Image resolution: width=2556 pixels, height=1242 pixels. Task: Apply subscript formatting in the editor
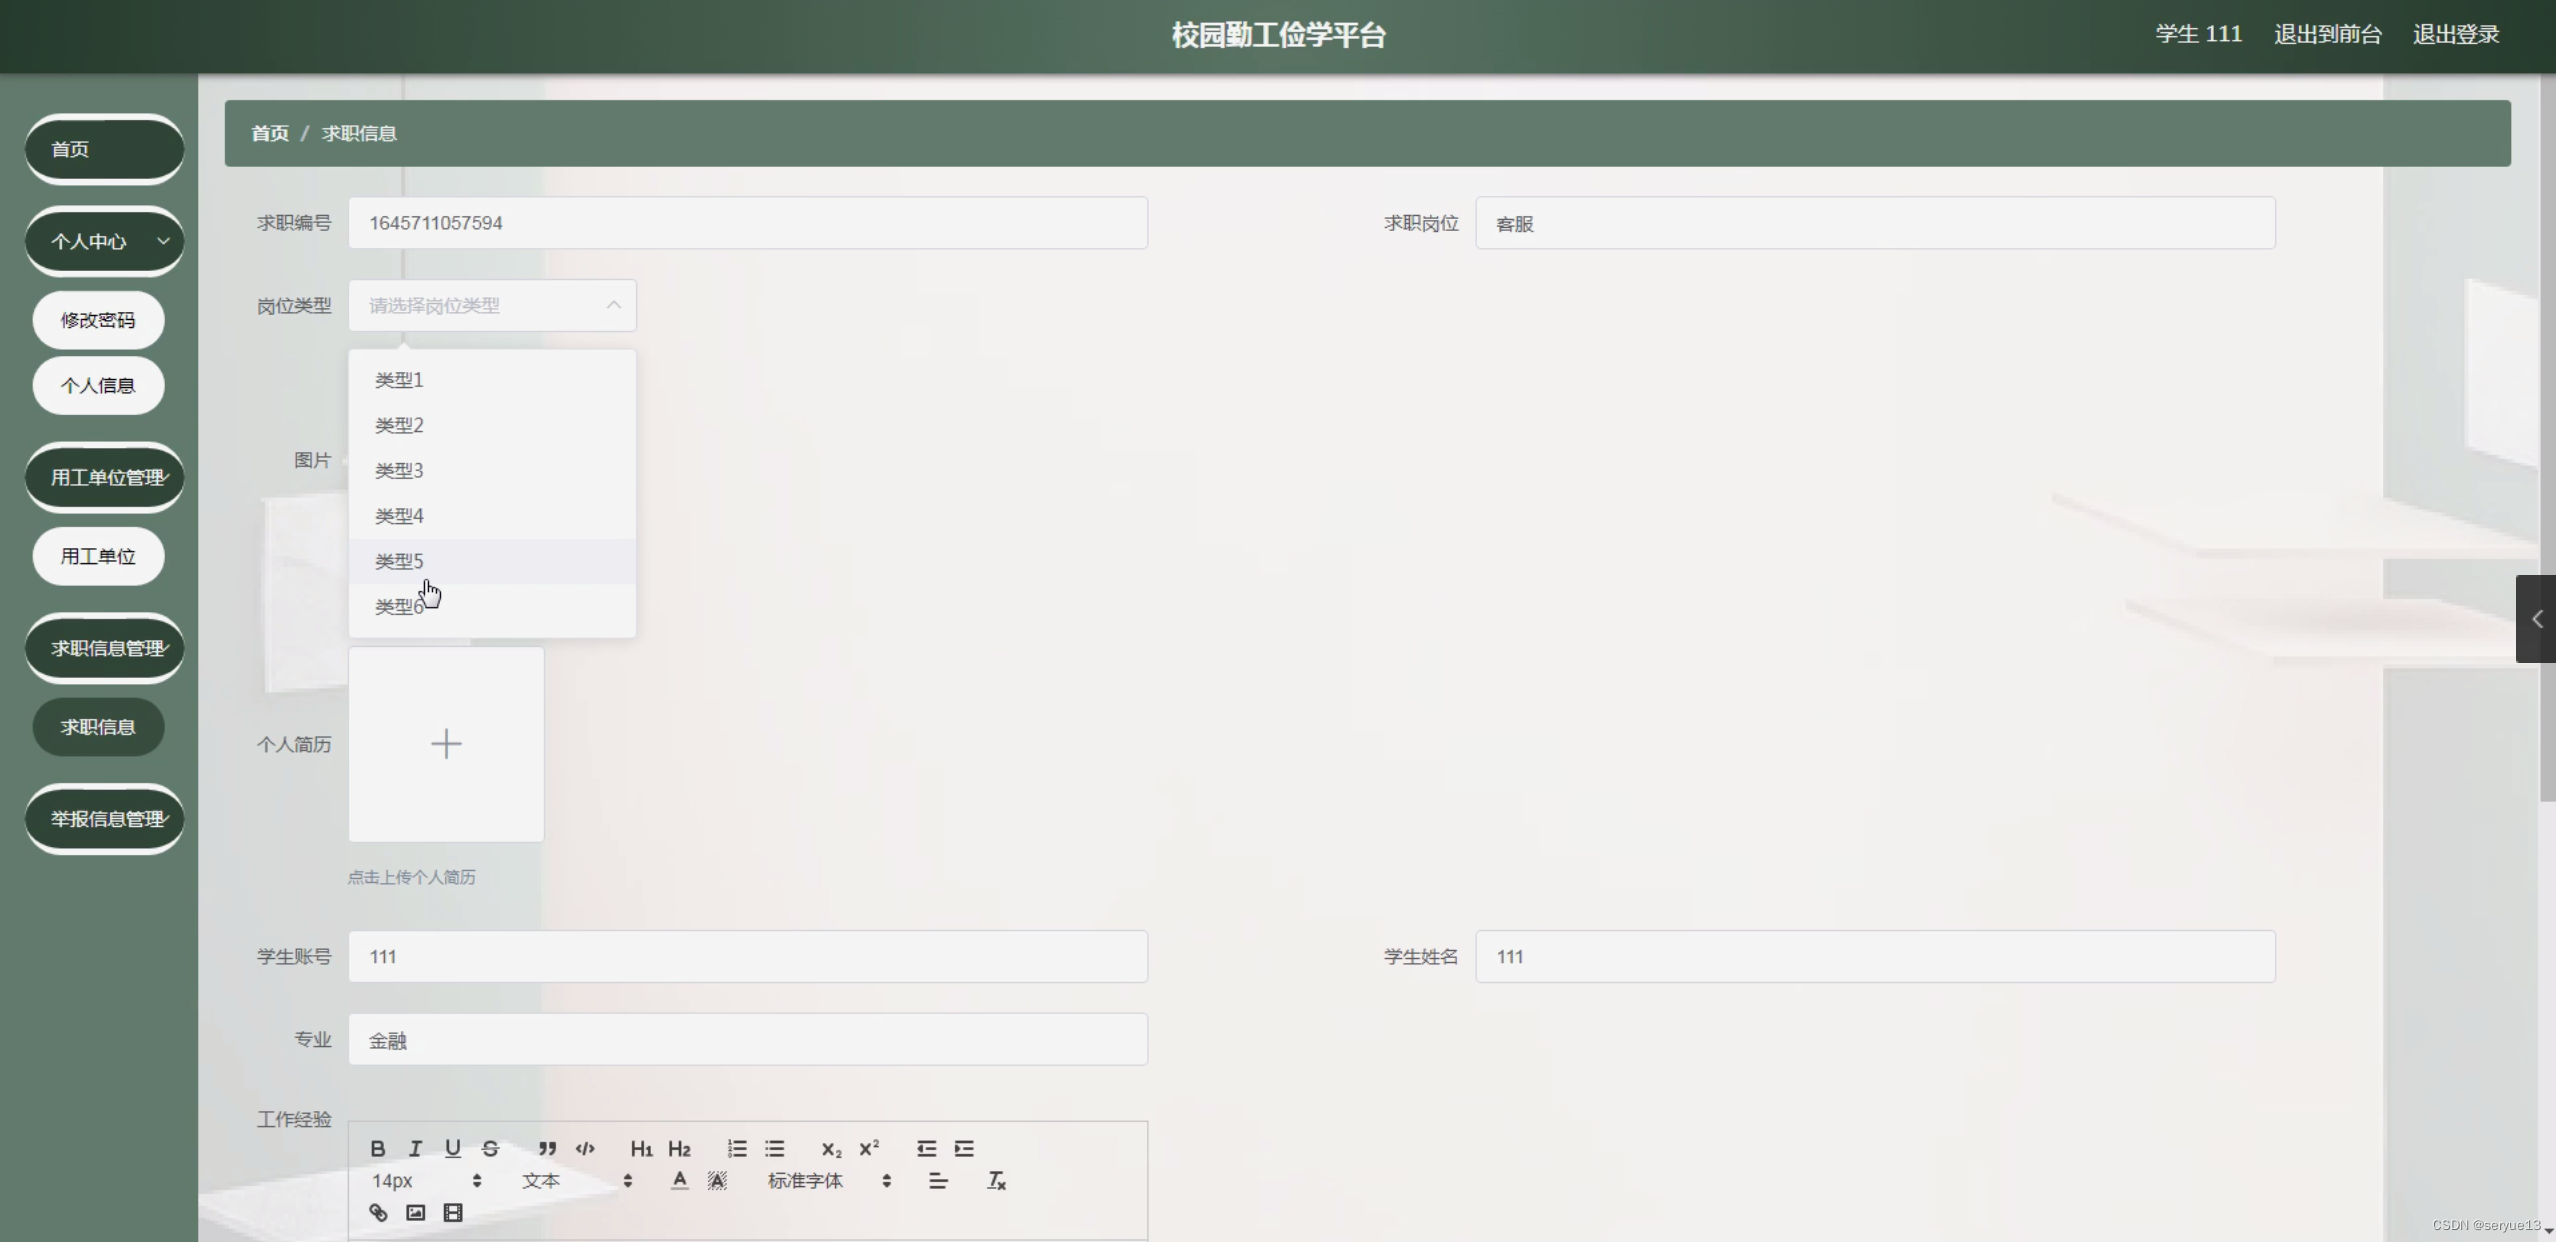829,1148
